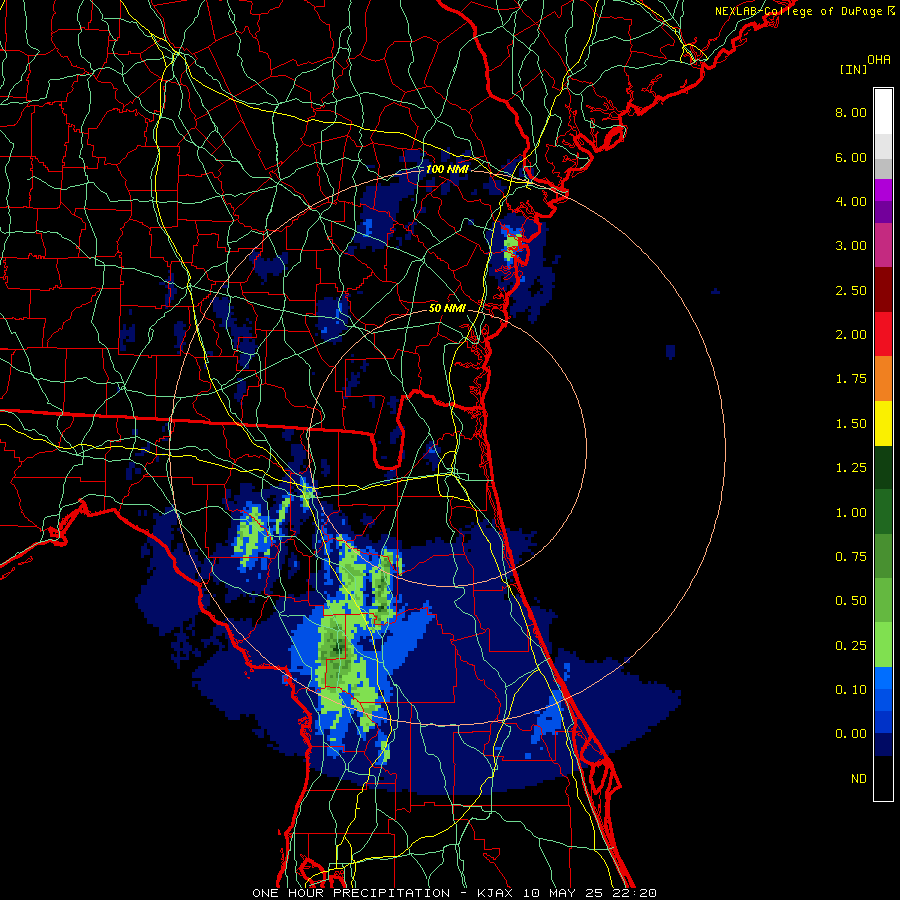The height and width of the screenshot is (900, 900).
Task: Click the 0.00 legend value
Action: point(851,734)
